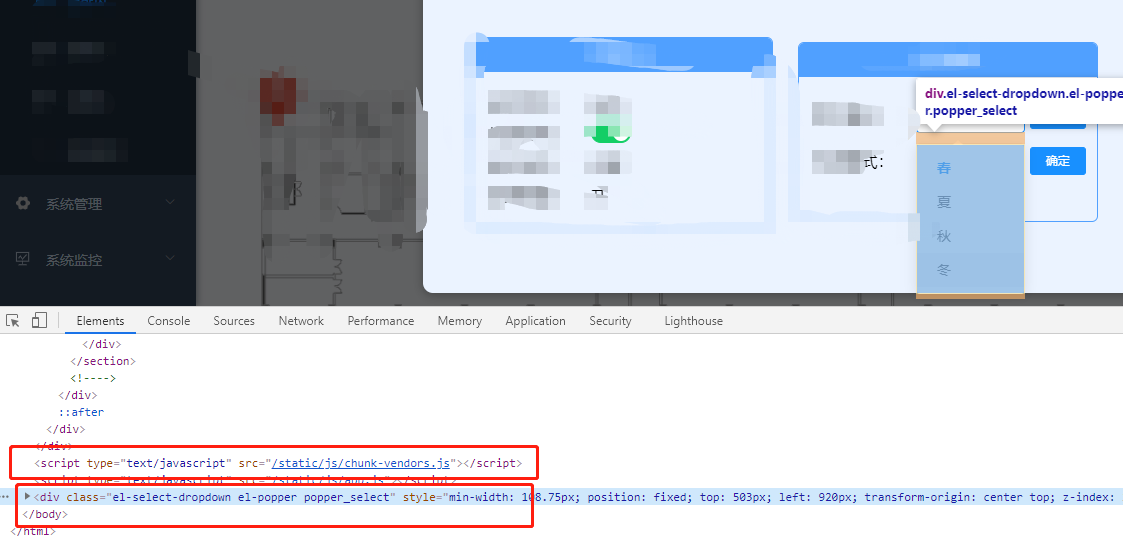Select the ::after pseudo-element row
The width and height of the screenshot is (1123, 541).
(82, 412)
